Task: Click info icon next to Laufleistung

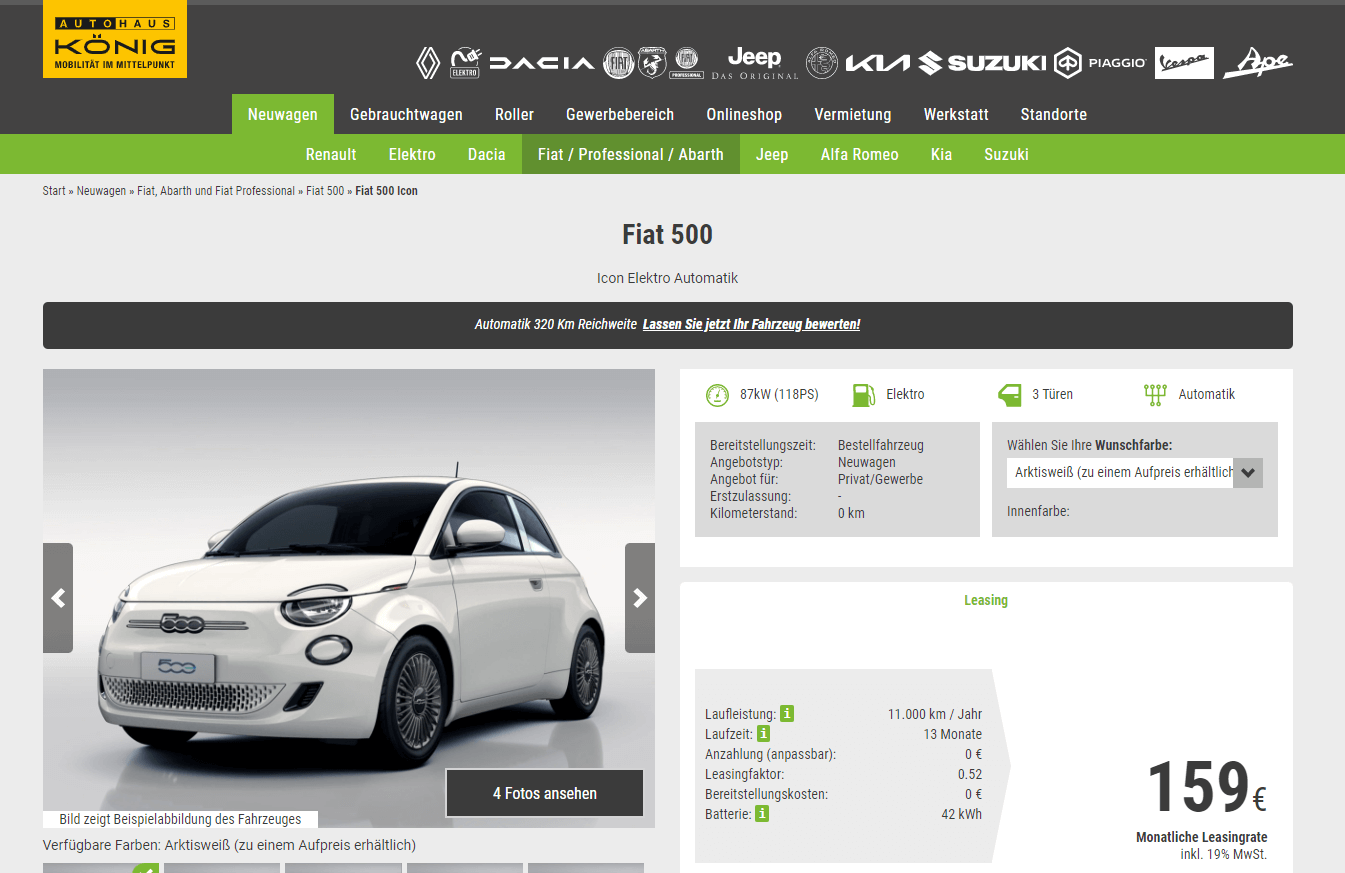Action: coord(787,714)
